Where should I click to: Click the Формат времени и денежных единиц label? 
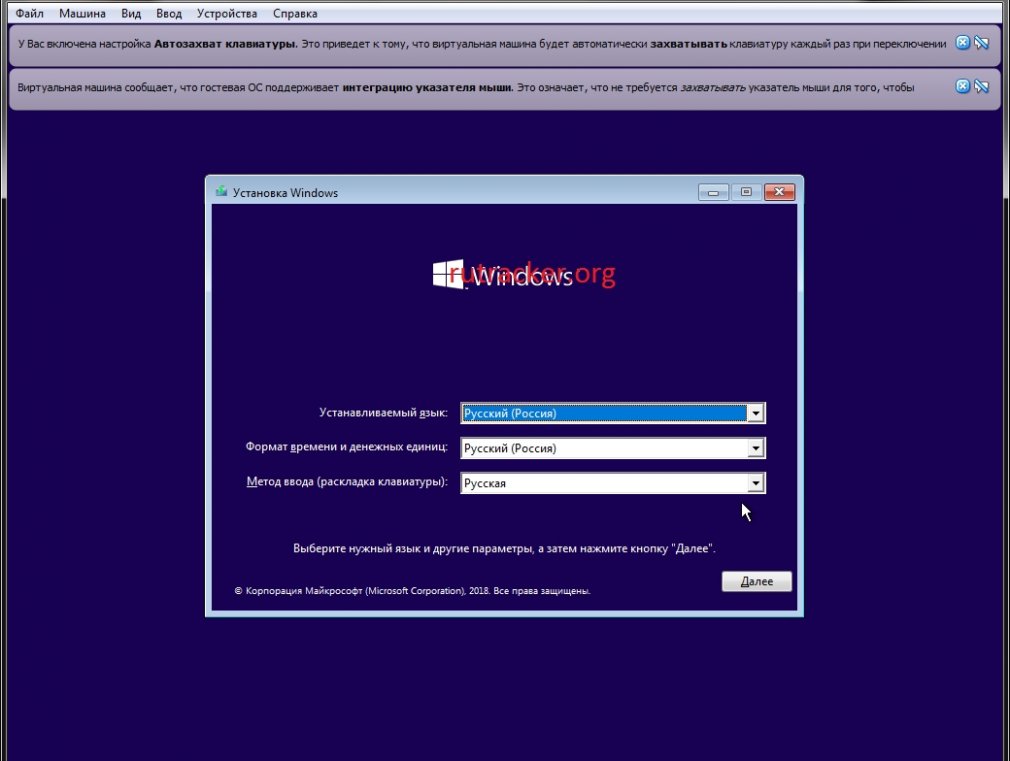click(347, 447)
